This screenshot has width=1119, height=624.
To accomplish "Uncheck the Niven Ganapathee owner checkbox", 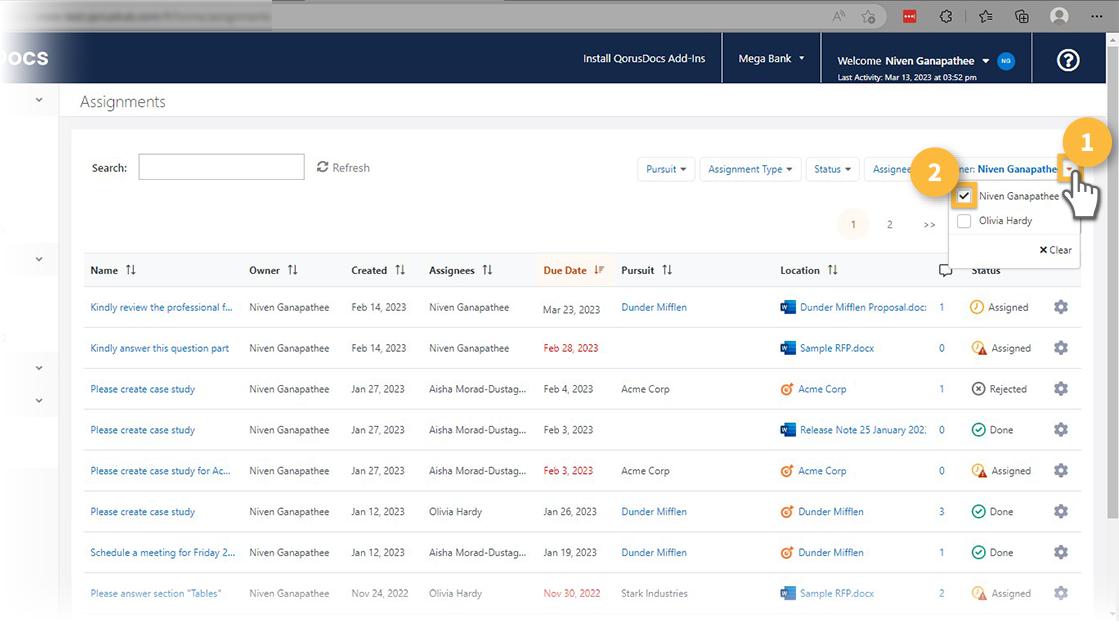I will point(964,196).
